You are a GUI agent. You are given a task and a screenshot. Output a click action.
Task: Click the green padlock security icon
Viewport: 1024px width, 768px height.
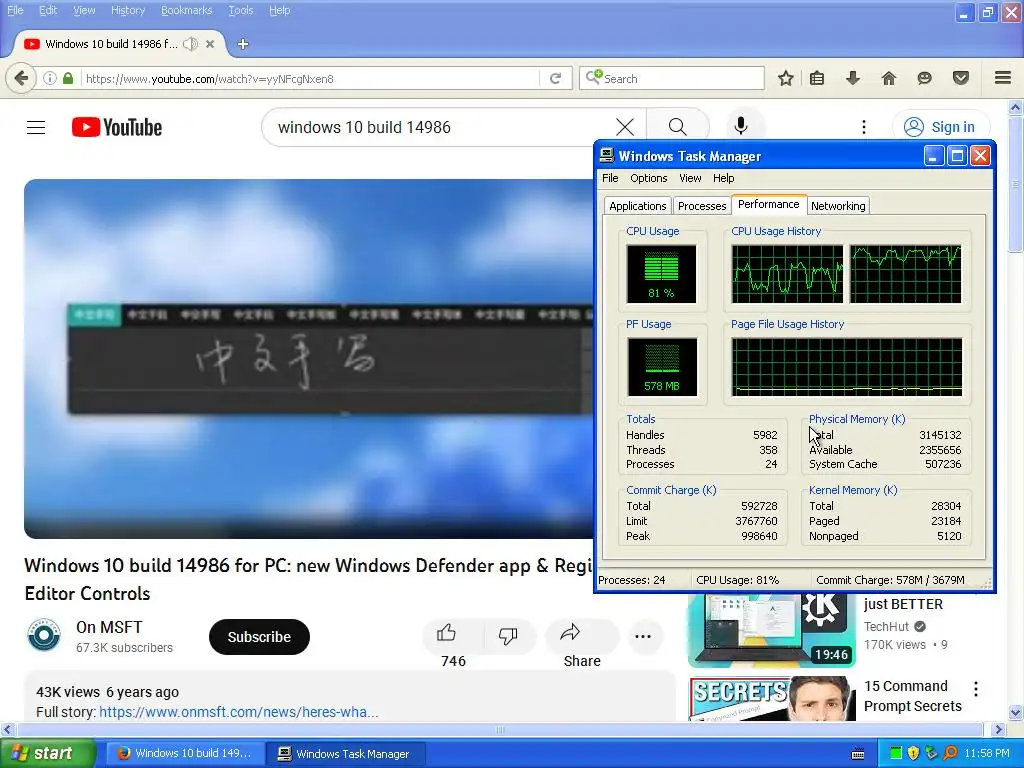coord(68,78)
